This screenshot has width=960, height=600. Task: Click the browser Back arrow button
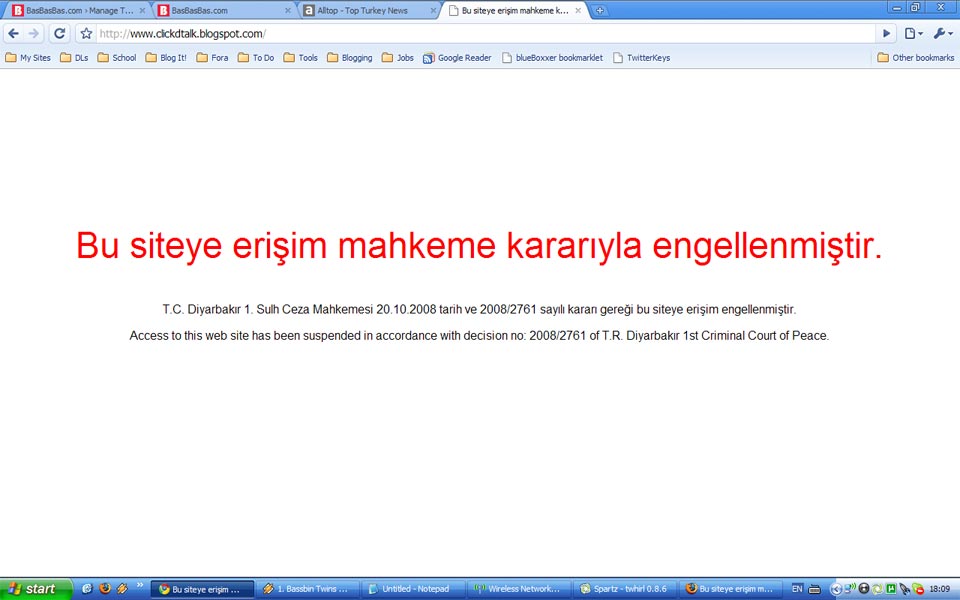point(14,33)
